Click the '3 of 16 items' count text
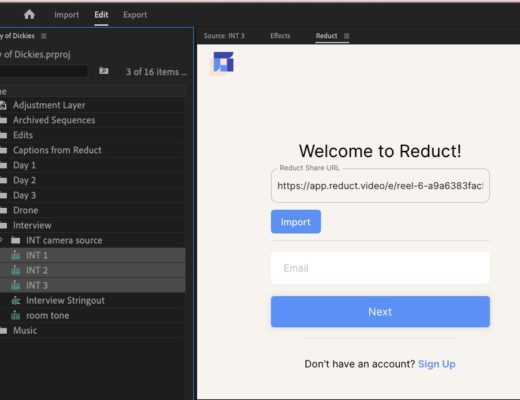The width and height of the screenshot is (520, 400). pyautogui.click(x=156, y=72)
